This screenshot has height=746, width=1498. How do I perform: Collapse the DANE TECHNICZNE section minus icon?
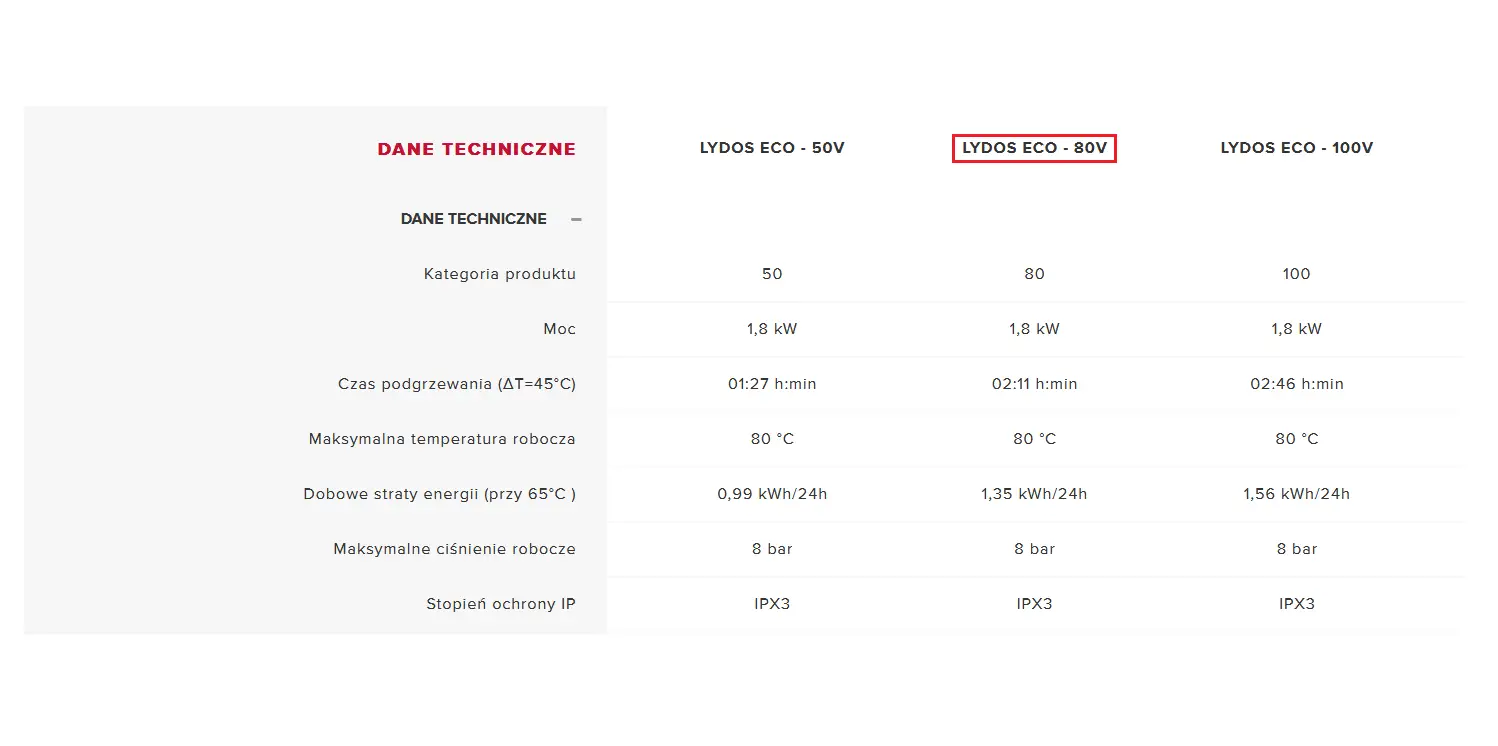[x=576, y=219]
